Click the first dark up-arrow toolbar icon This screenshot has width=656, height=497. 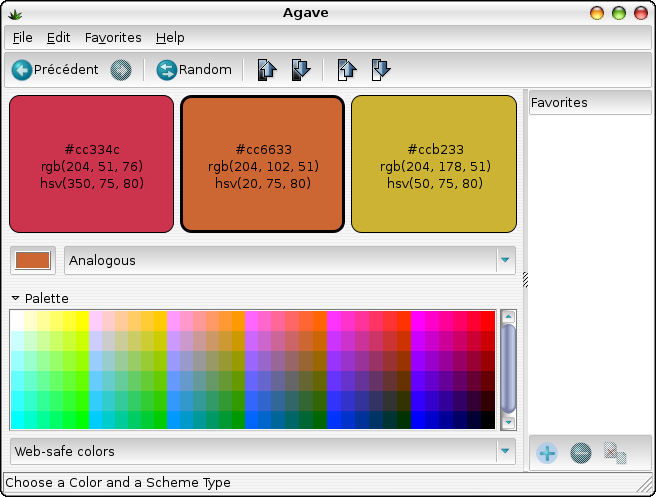[x=267, y=70]
